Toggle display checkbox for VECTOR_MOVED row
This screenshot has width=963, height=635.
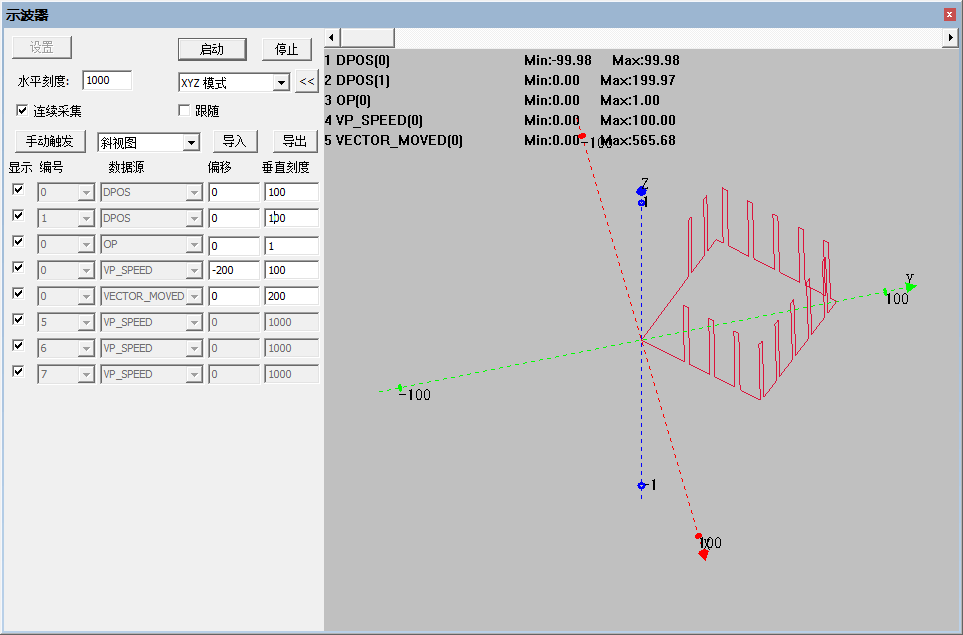pyautogui.click(x=18, y=294)
